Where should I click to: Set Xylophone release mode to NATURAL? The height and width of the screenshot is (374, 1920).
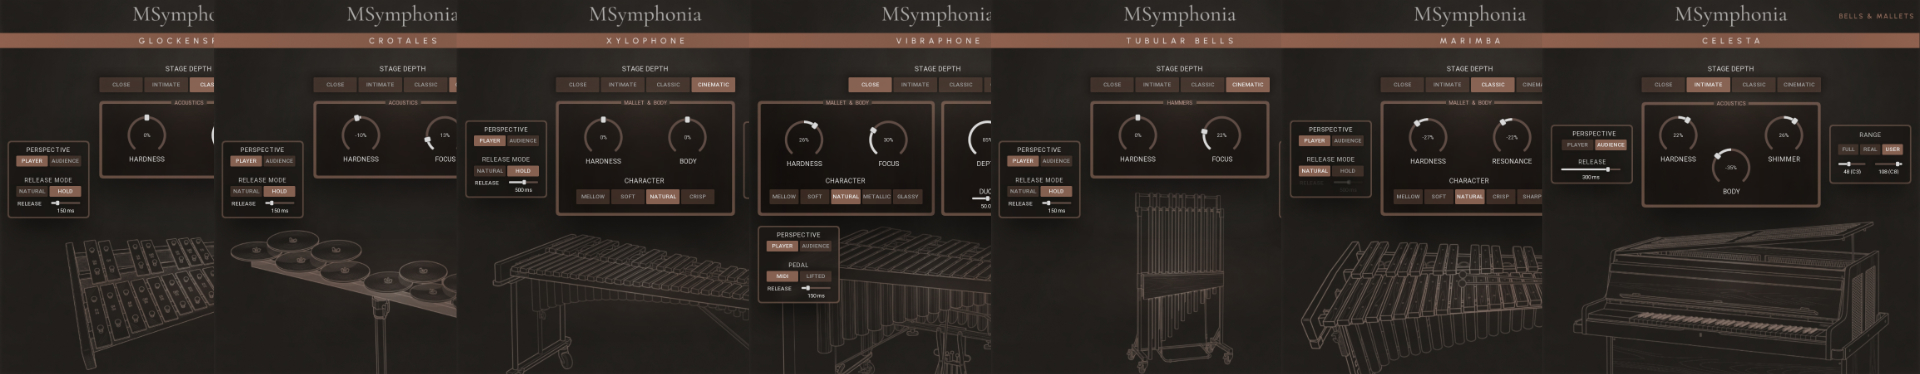pos(490,171)
